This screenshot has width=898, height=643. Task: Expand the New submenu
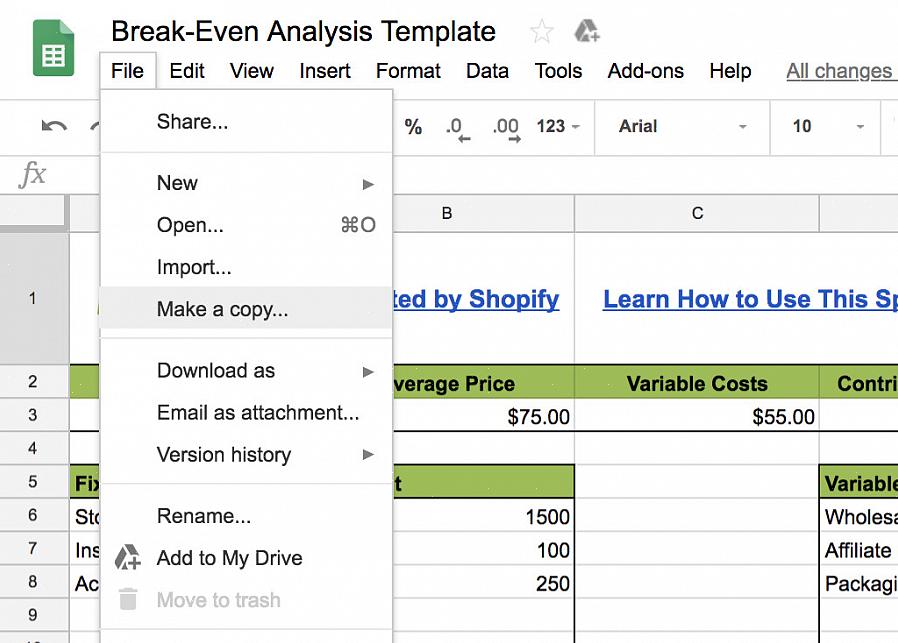tap(246, 183)
